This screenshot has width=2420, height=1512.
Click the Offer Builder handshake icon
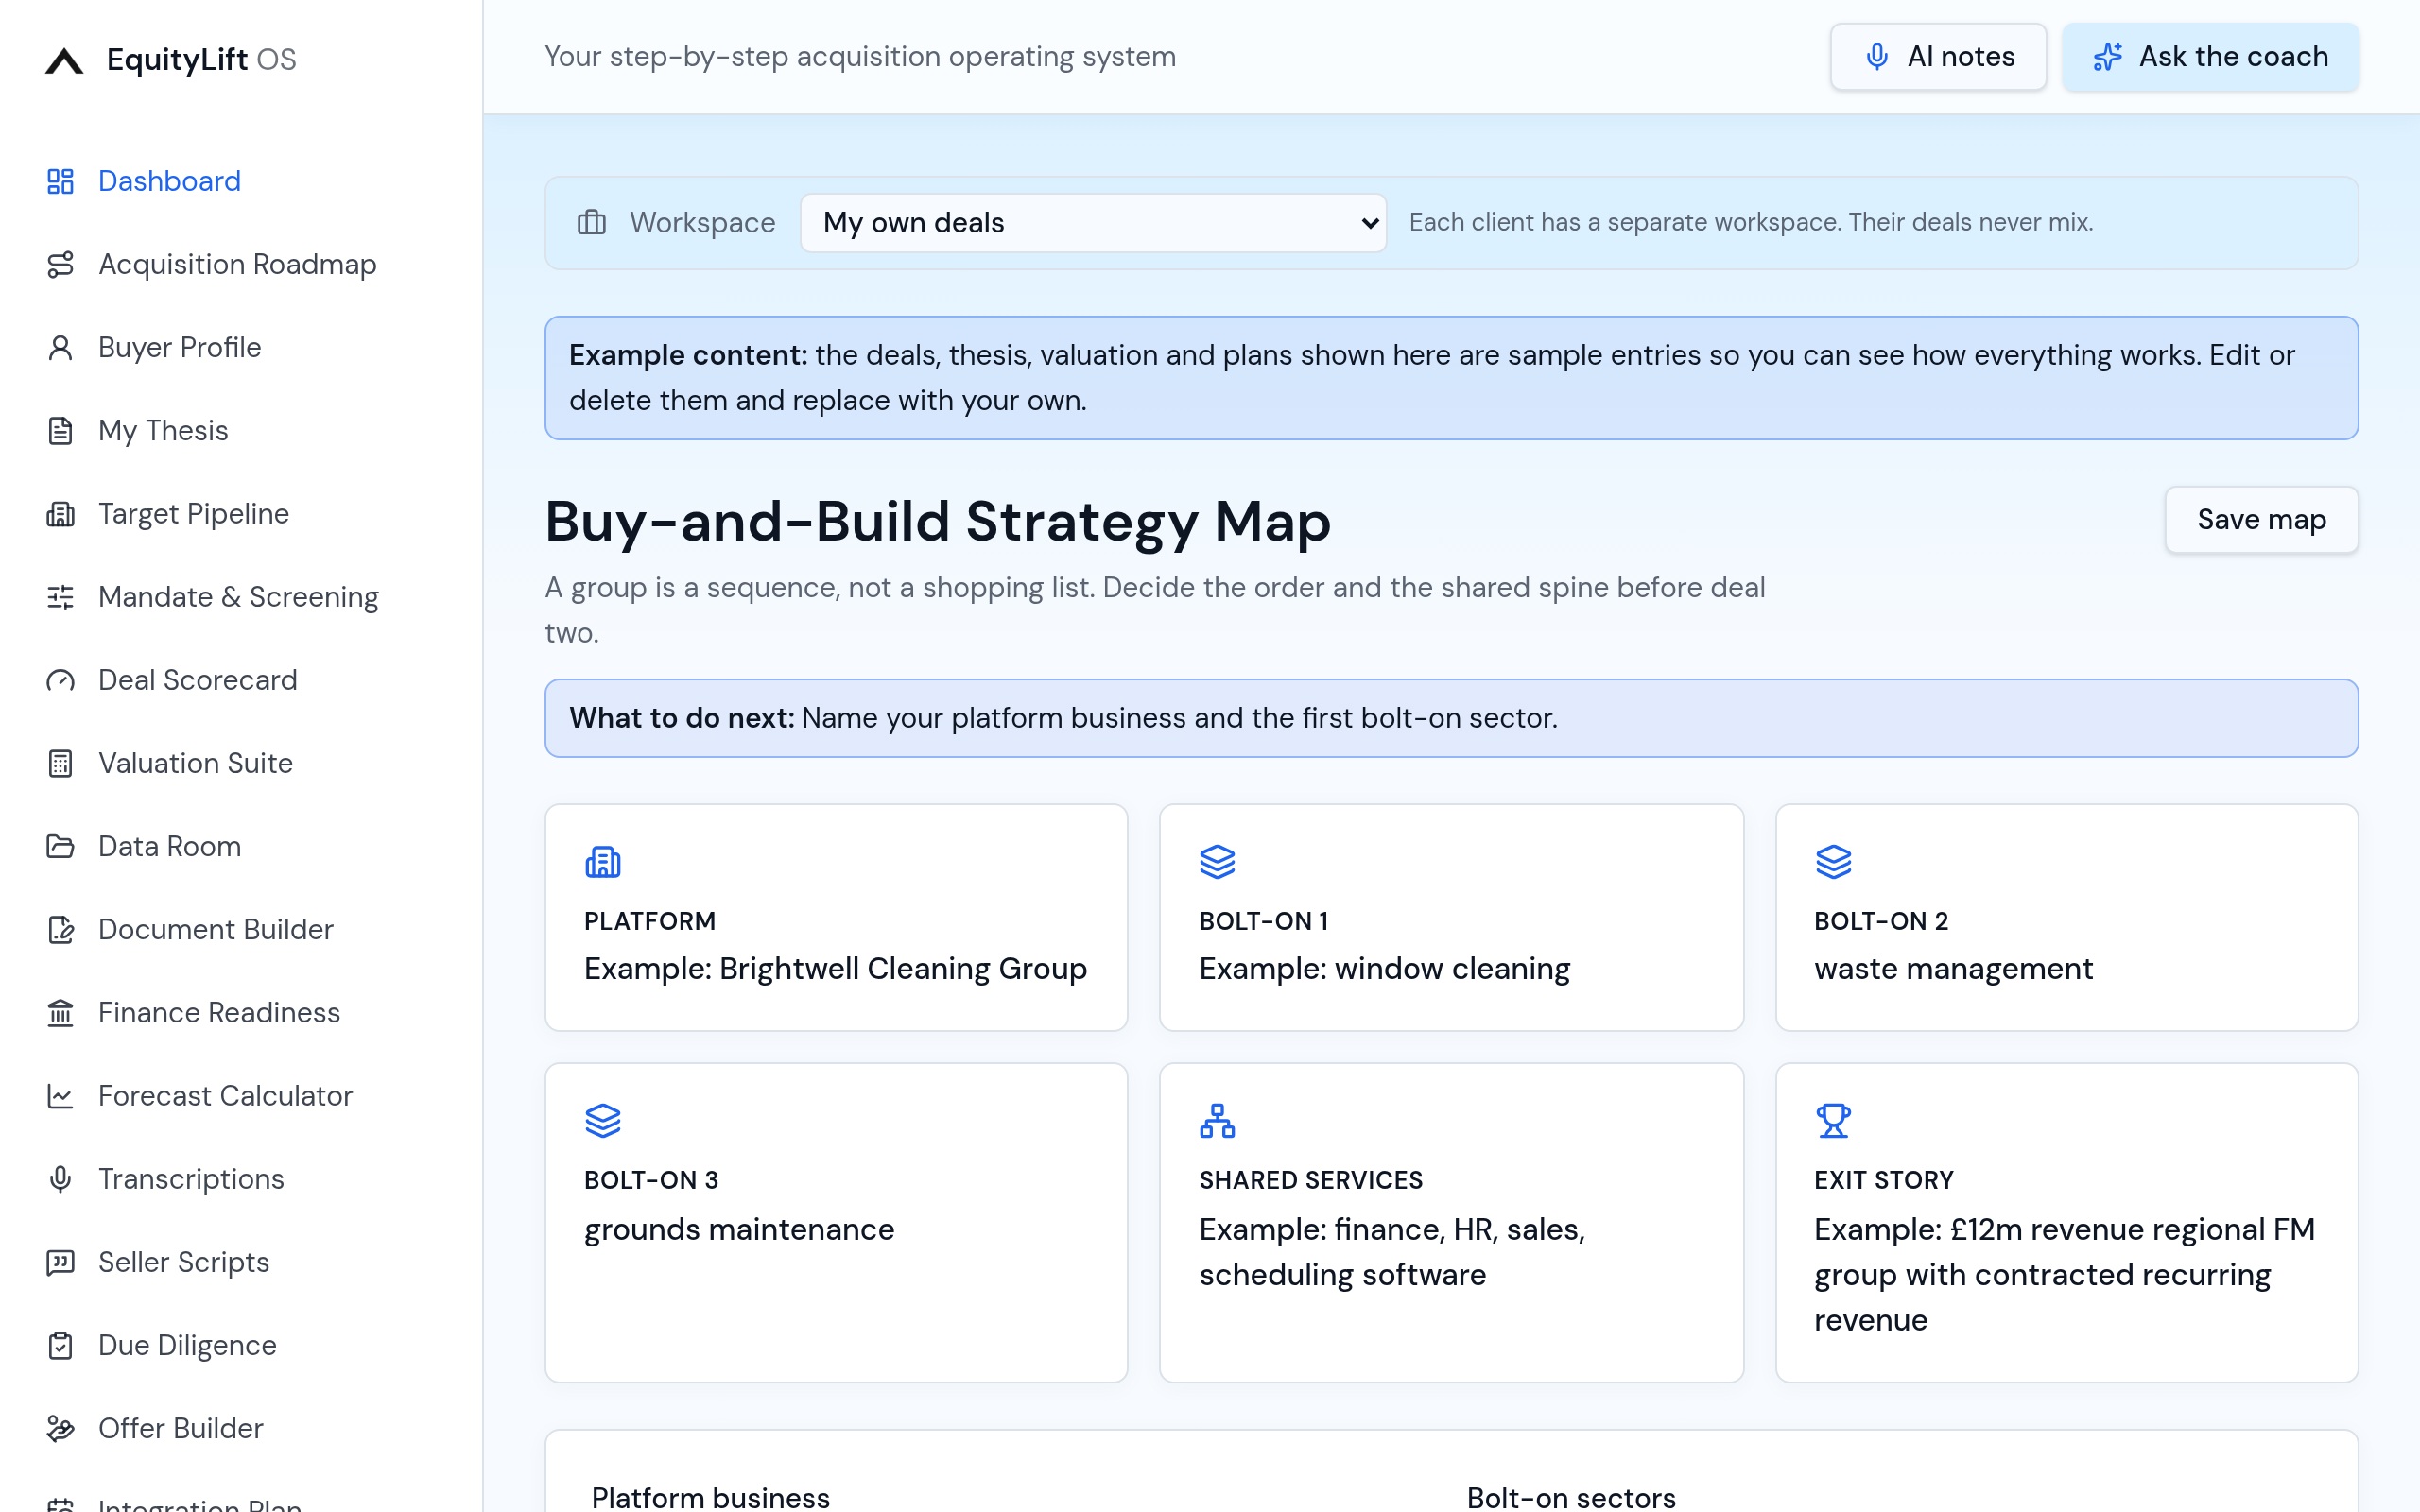(x=60, y=1428)
